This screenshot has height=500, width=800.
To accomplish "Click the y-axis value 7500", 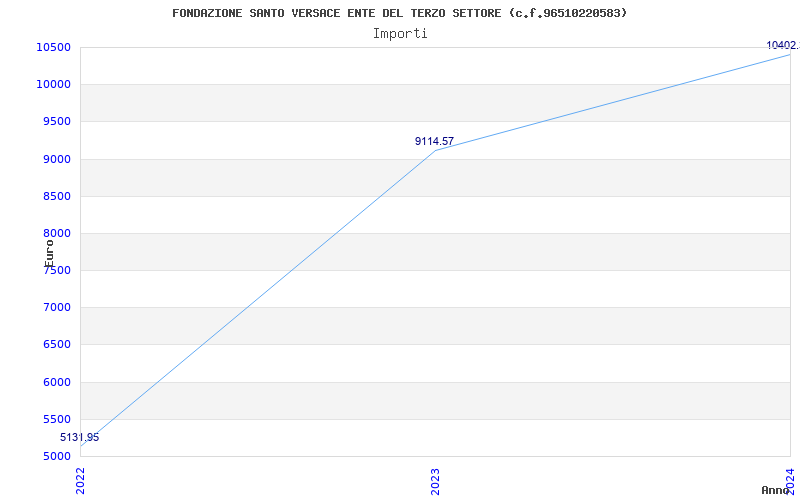I will point(56,270).
